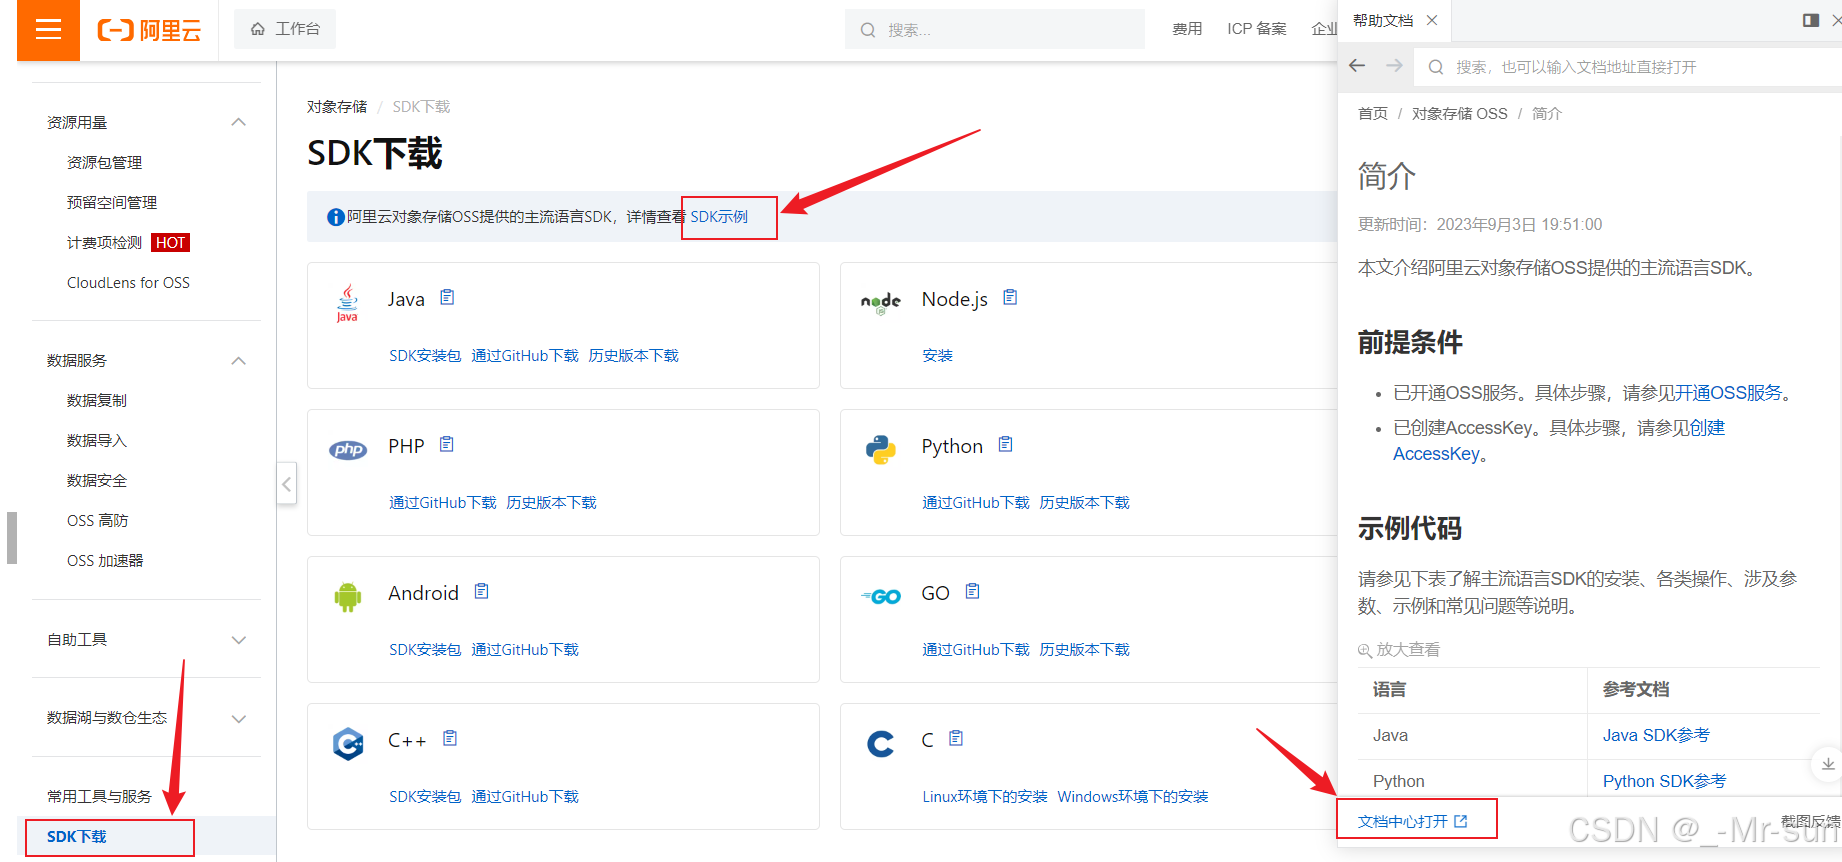Viewport: 1842px width, 862px height.
Task: Click the Aliyun logo
Action: coord(149,30)
